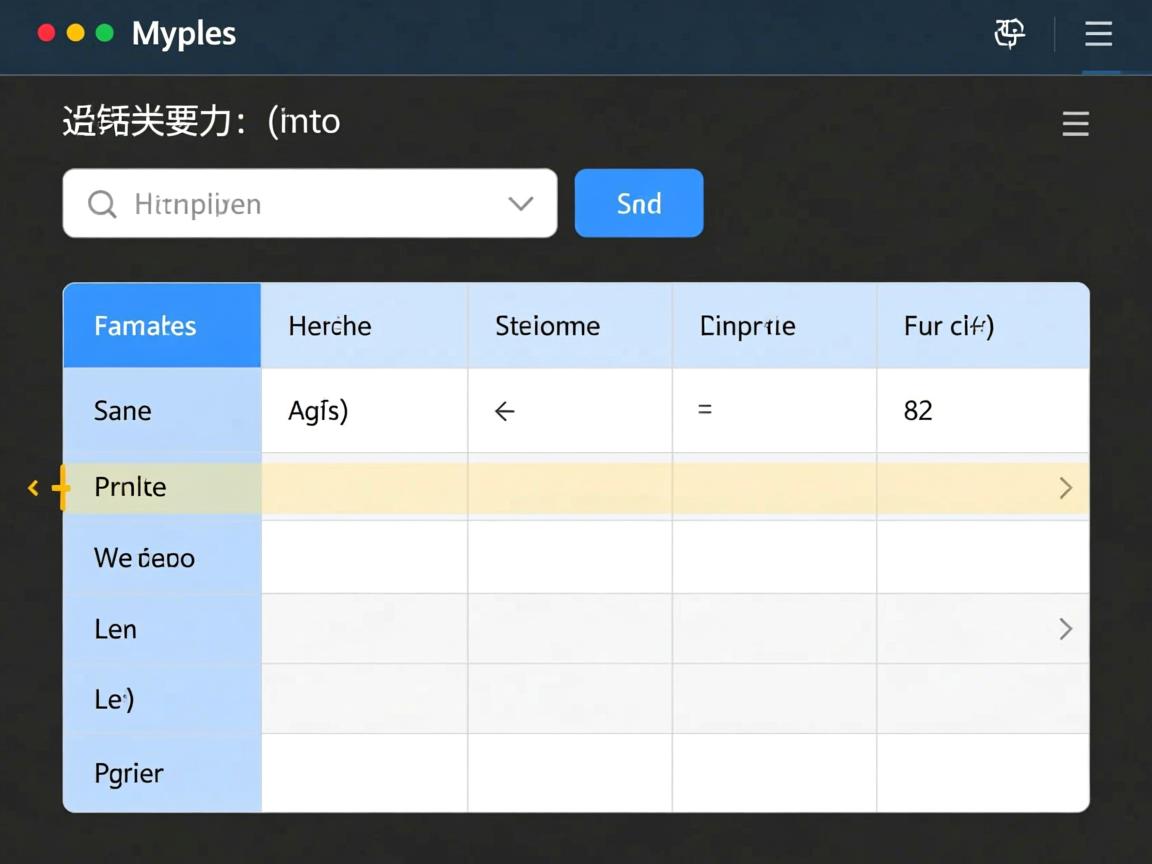Expand the Hitnplijen dropdown arrow

coord(520,204)
